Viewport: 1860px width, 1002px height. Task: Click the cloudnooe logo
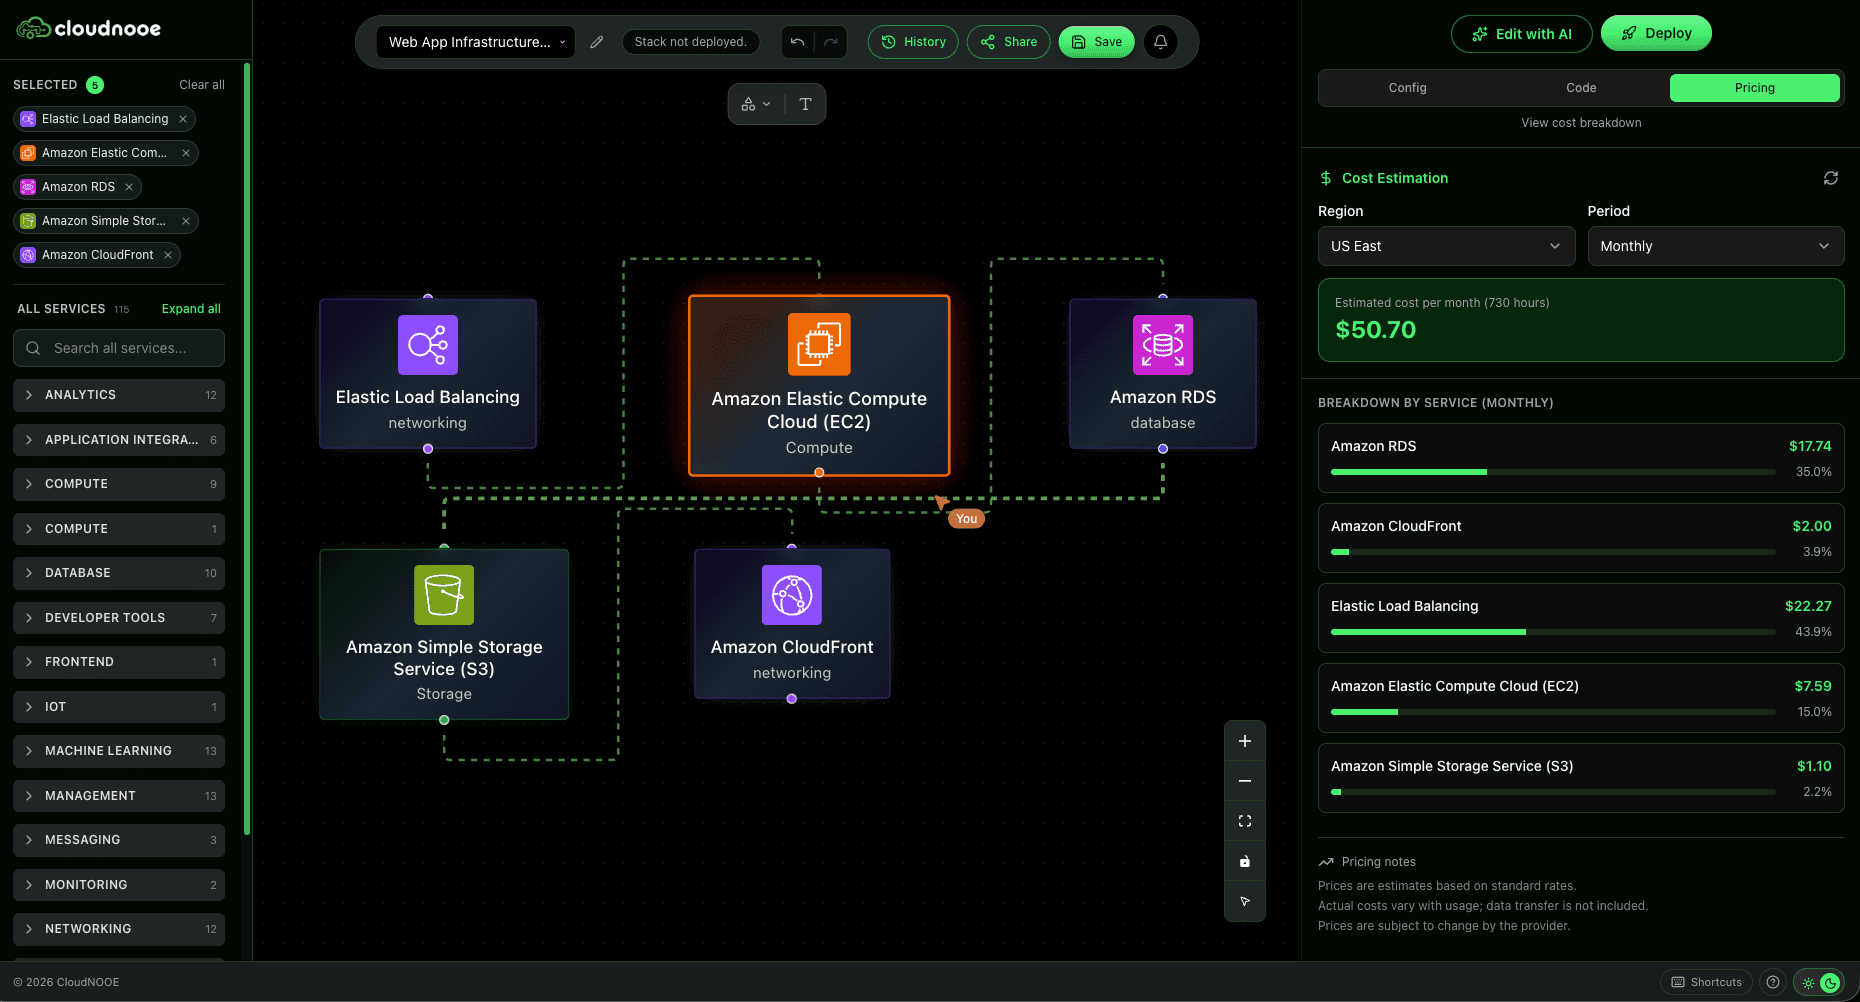(x=88, y=28)
